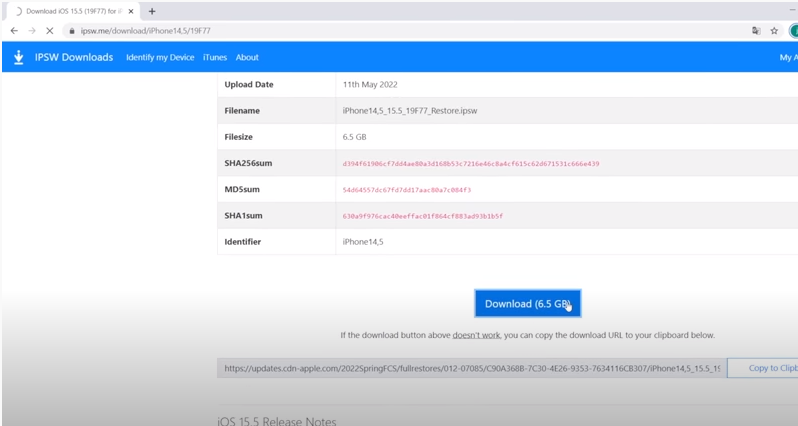The width and height of the screenshot is (798, 426).
Task: Open the About menu item
Action: 247,58
